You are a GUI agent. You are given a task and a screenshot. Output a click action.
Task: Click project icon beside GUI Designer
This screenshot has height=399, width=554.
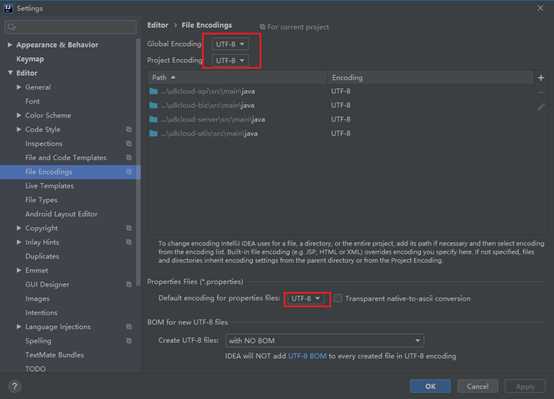click(x=129, y=284)
